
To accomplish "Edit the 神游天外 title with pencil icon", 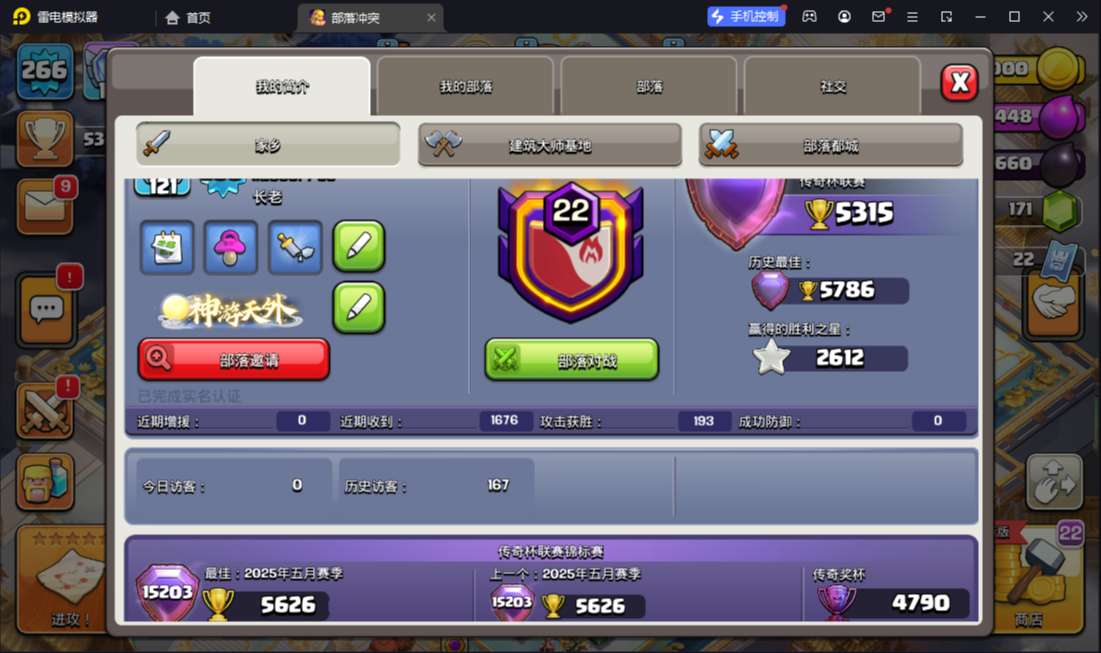I will pos(358,308).
